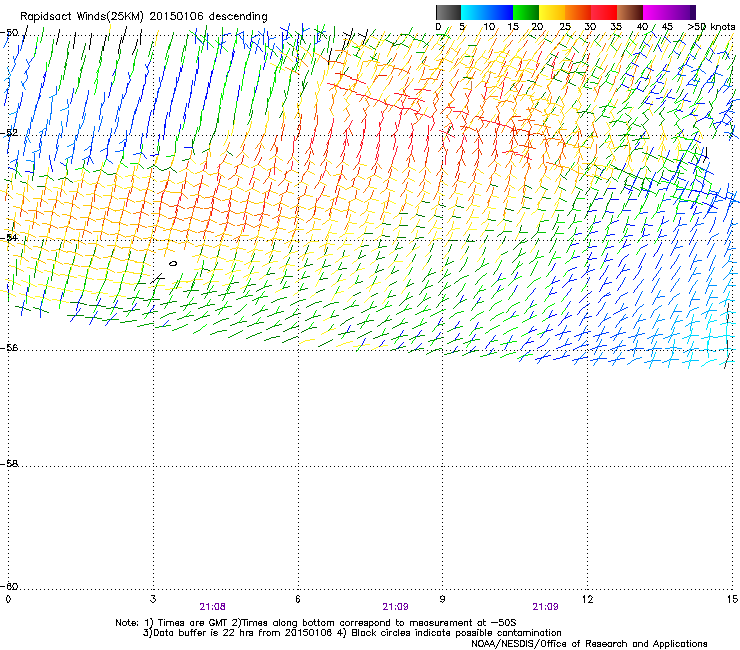Viewport: 740px width, 650px height.
Task: Click the 'Times are GMT' note line
Action: click(316, 623)
